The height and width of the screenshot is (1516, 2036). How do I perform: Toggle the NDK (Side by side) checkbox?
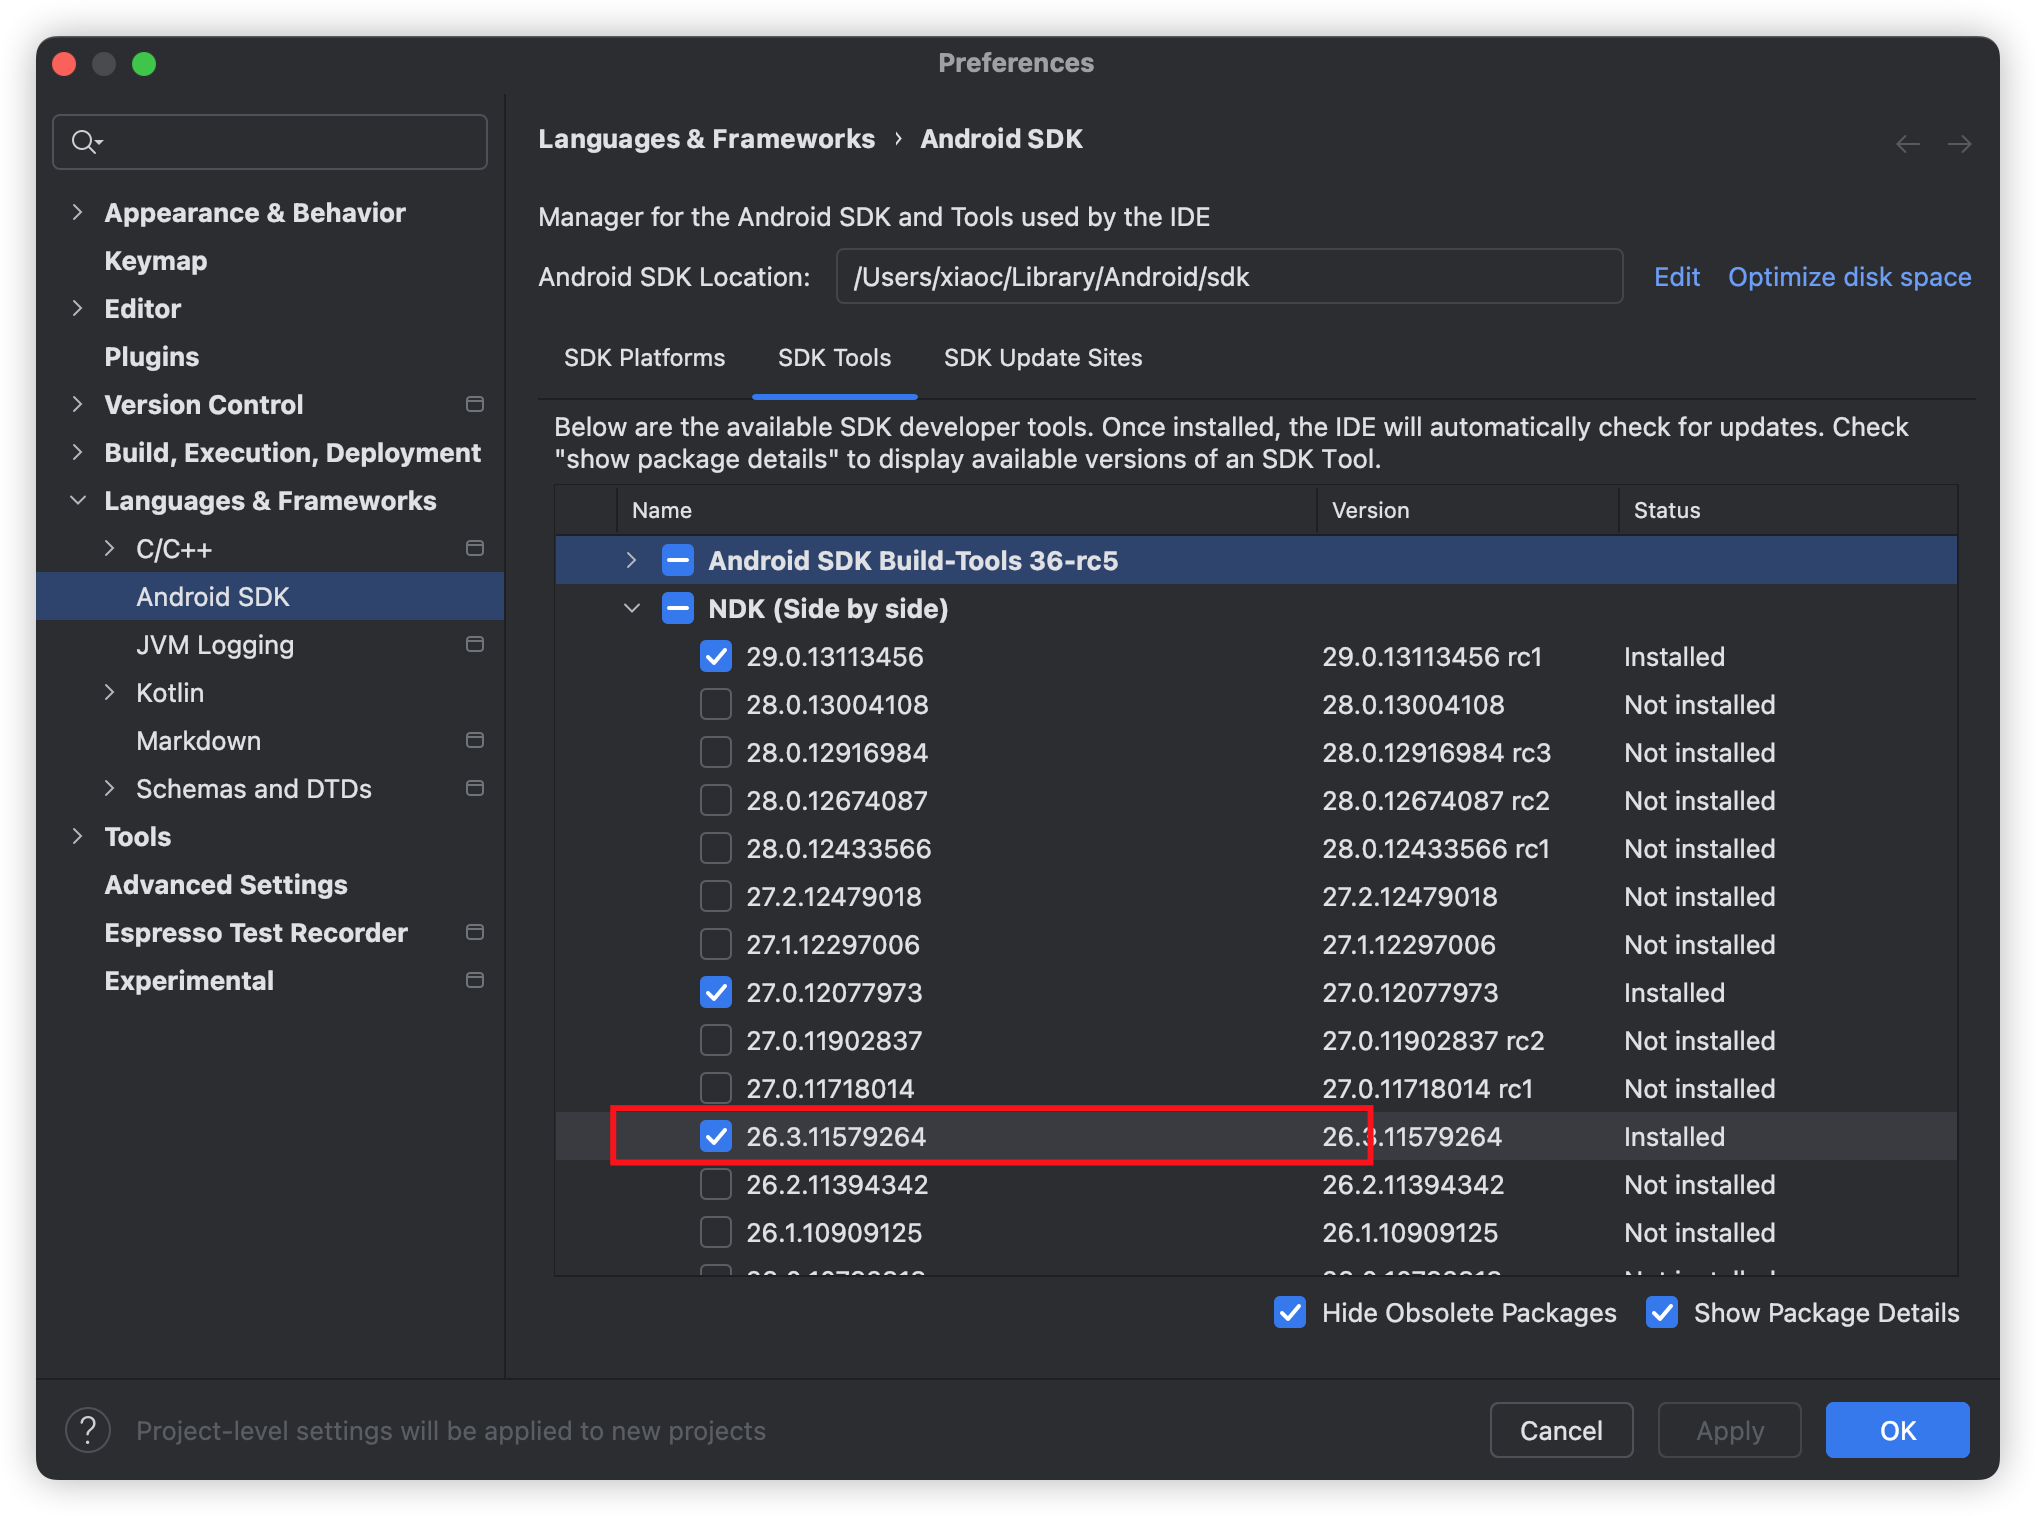point(678,608)
